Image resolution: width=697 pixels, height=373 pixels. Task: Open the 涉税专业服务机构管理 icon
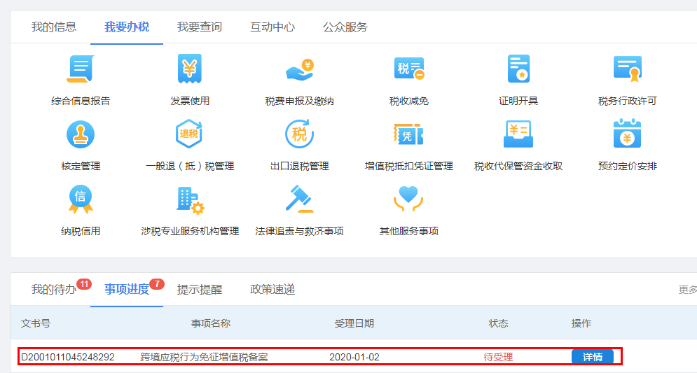click(190, 201)
